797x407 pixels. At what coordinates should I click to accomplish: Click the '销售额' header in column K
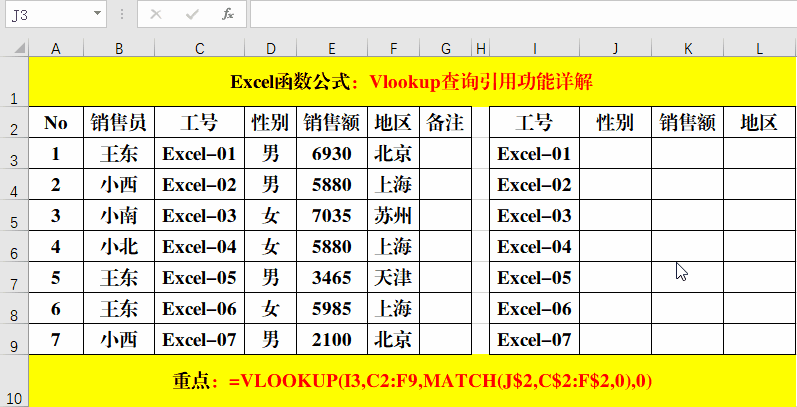pos(688,122)
